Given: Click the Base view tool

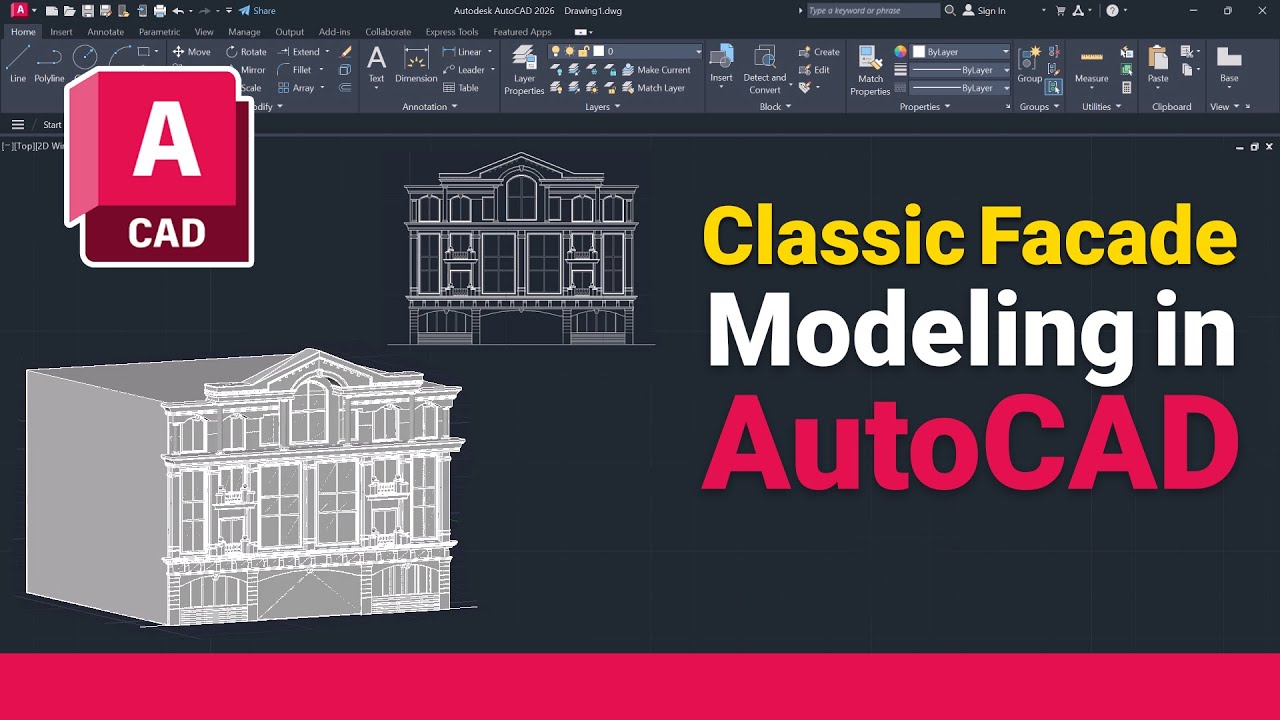Looking at the screenshot, I should pos(1229,64).
